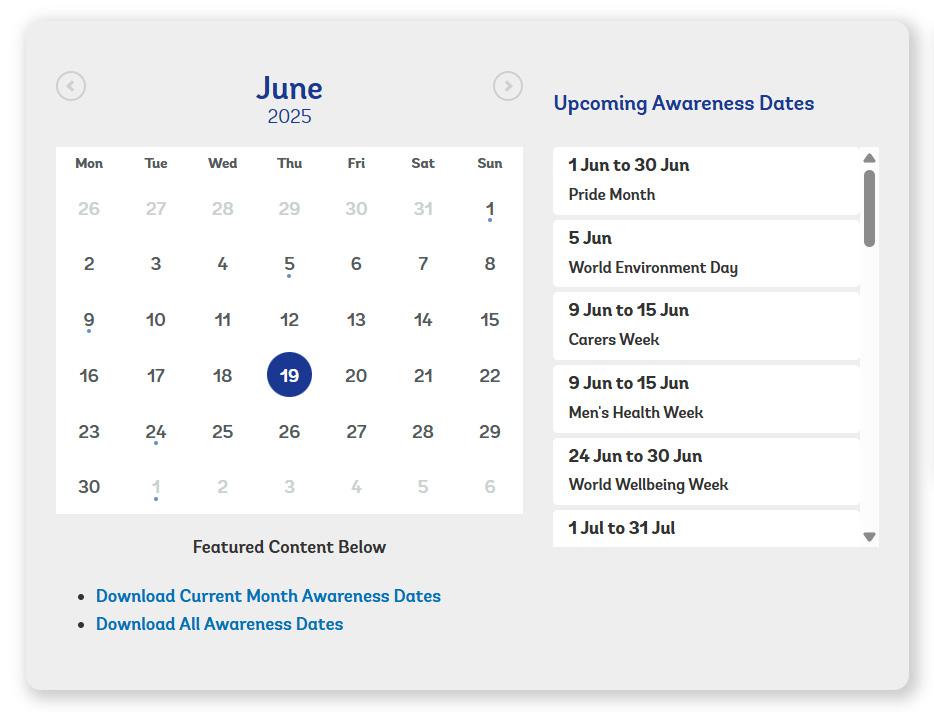Viewport: 934px width, 712px height.
Task: Select 25 June on the calendar
Action: 223,432
